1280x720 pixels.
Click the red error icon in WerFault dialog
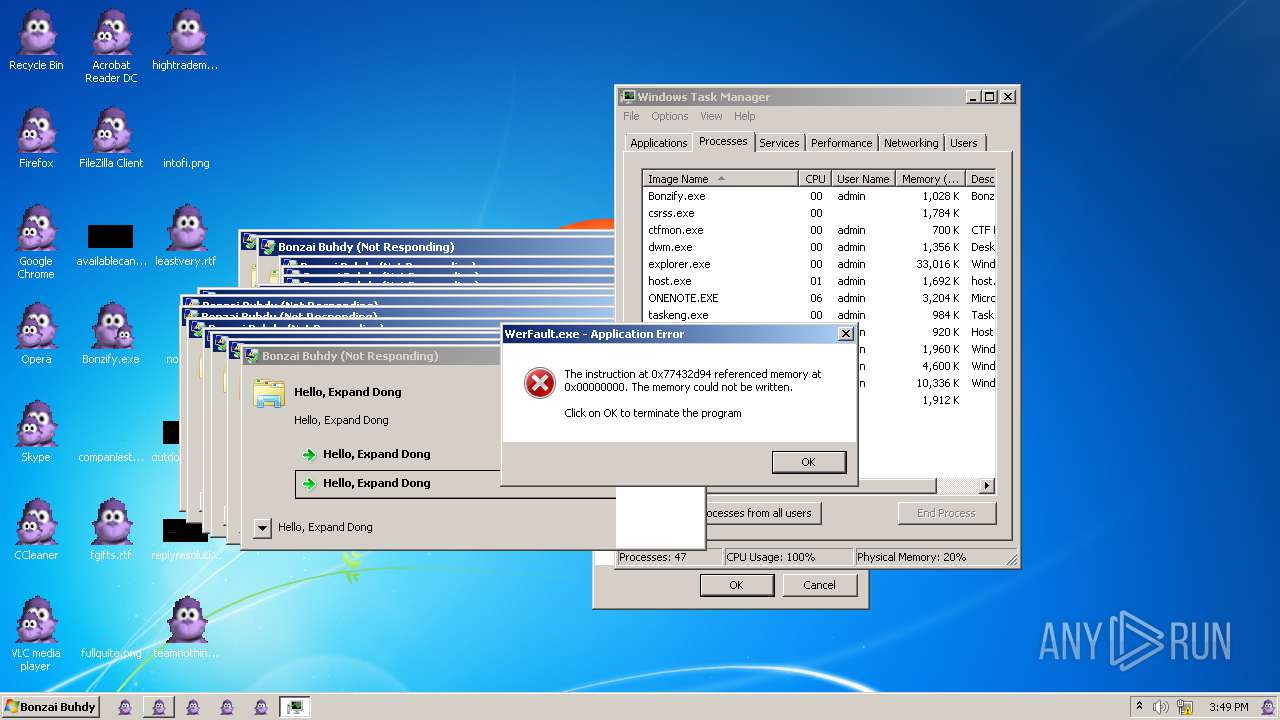tap(540, 382)
